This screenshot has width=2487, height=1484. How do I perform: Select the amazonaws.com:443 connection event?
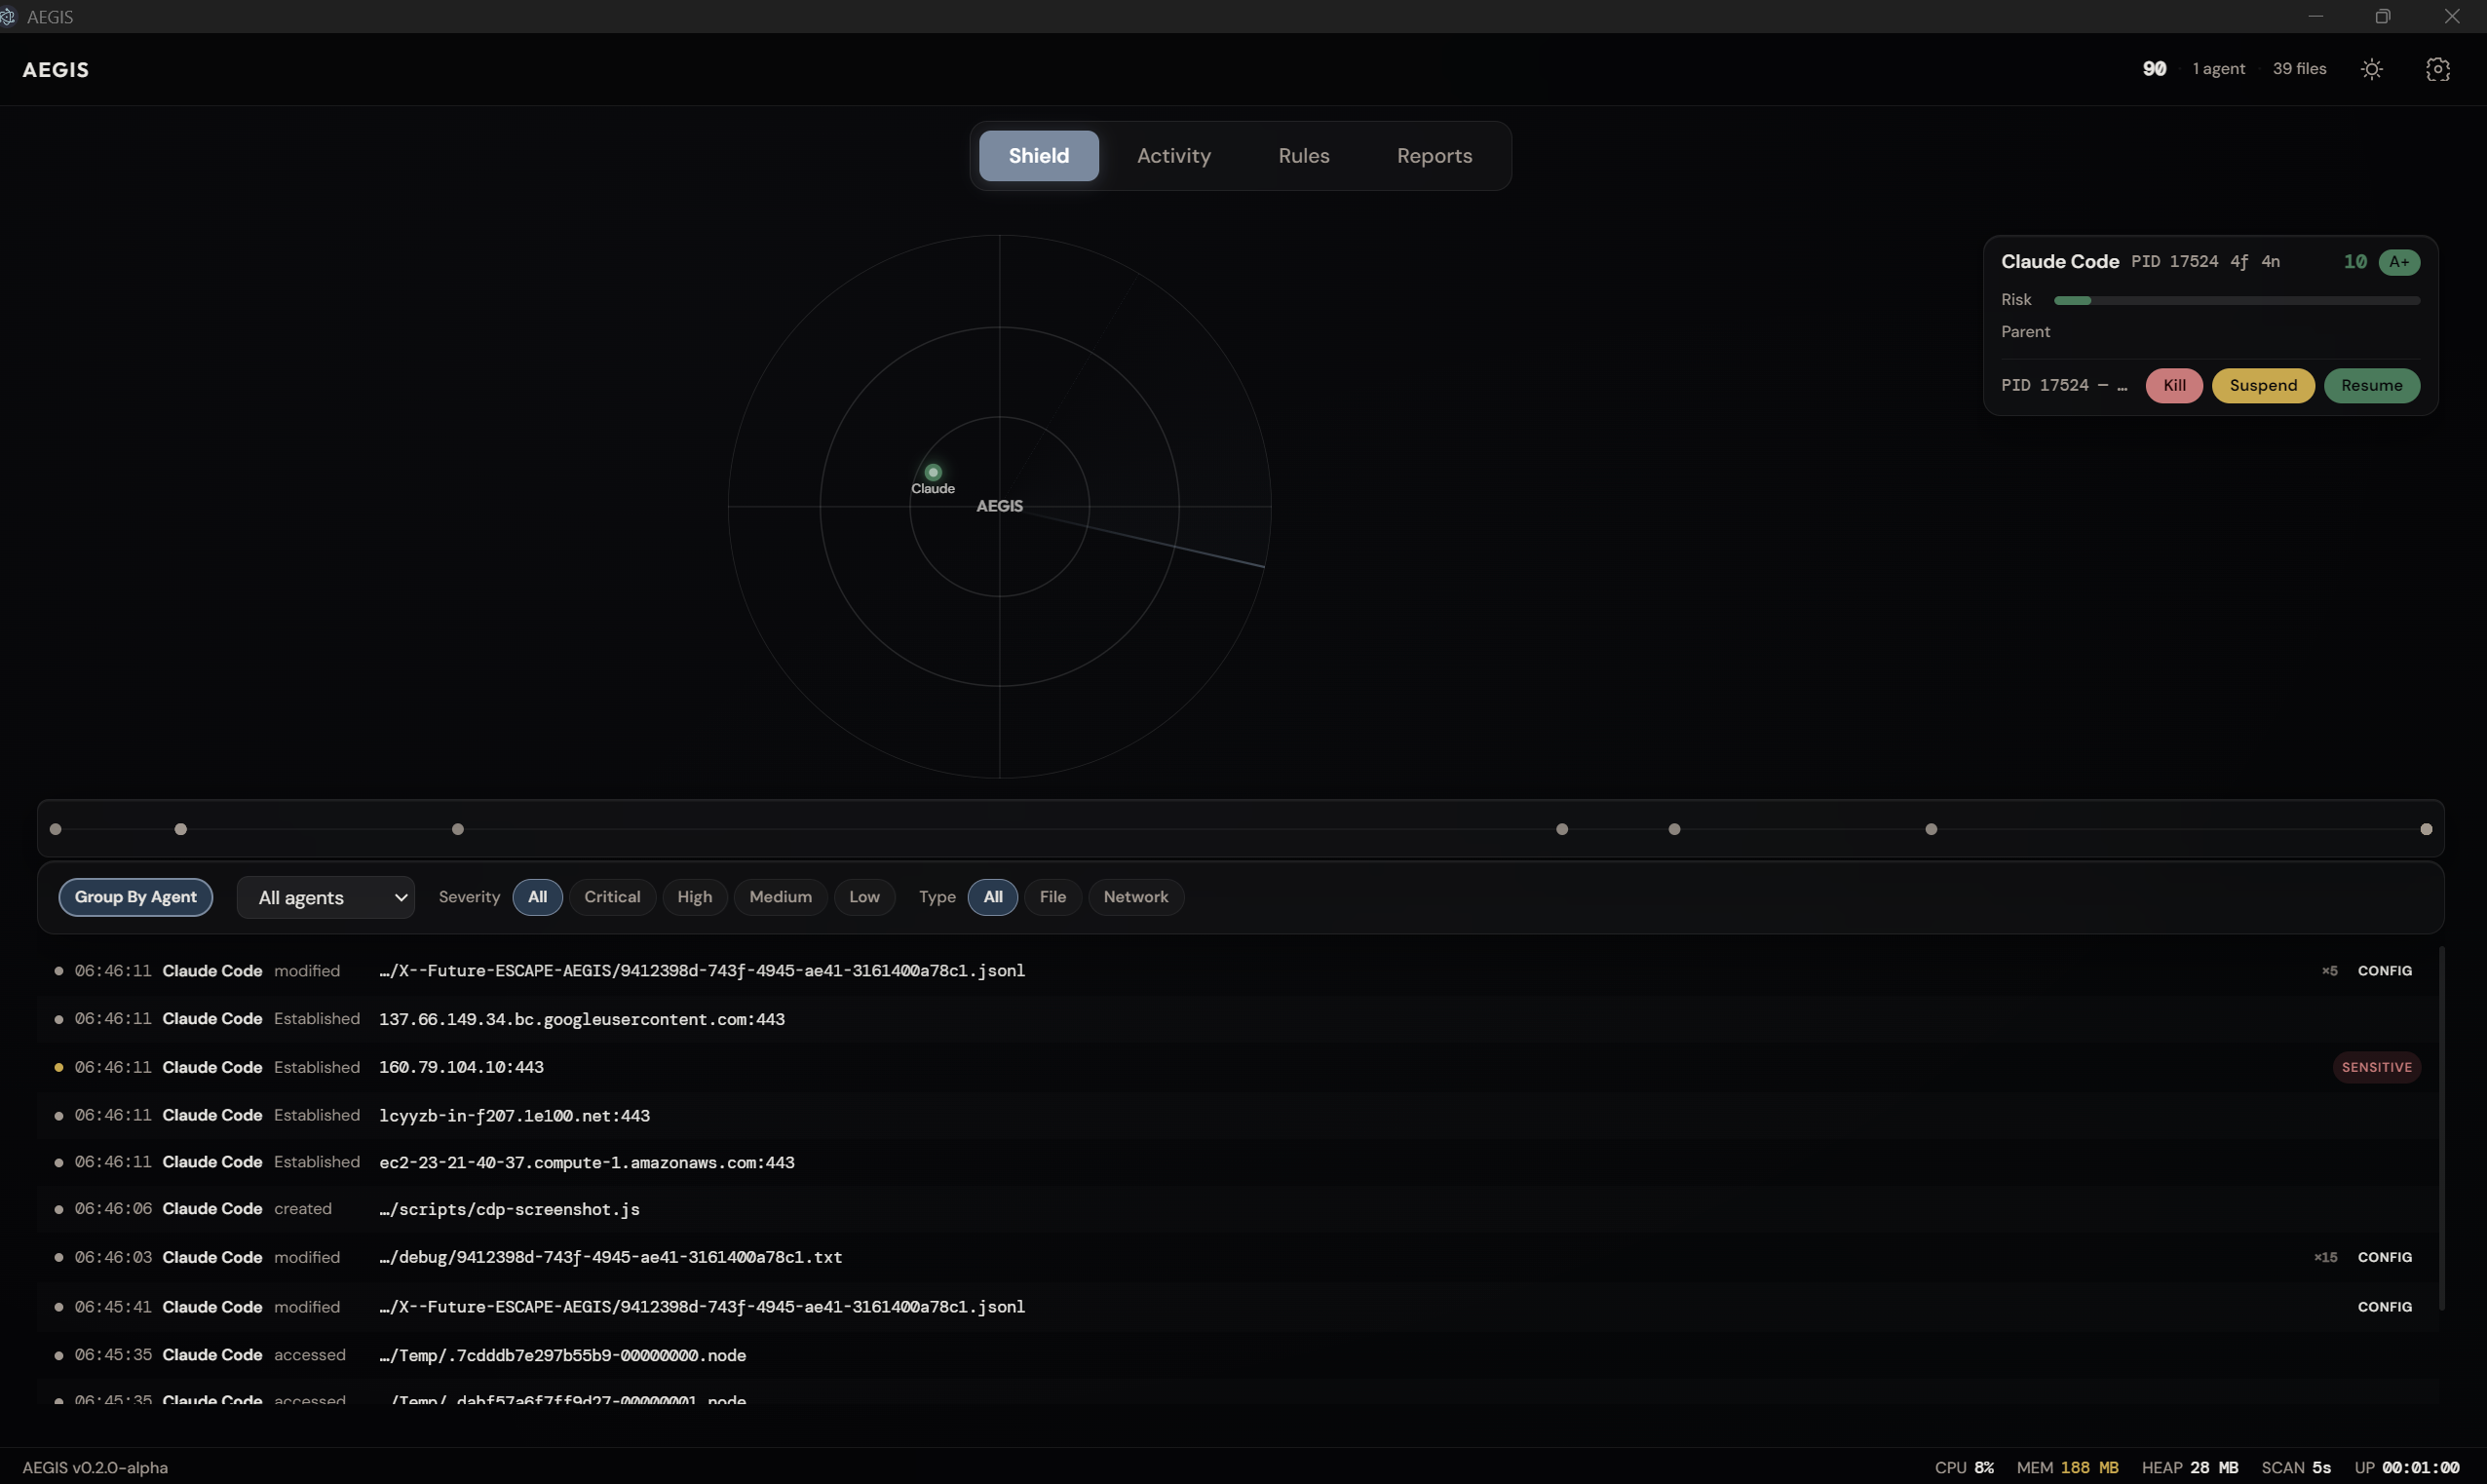1238,1162
